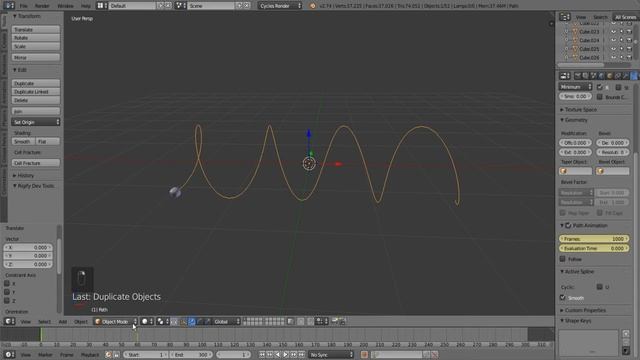Set shading to Smooth

(x=23, y=141)
